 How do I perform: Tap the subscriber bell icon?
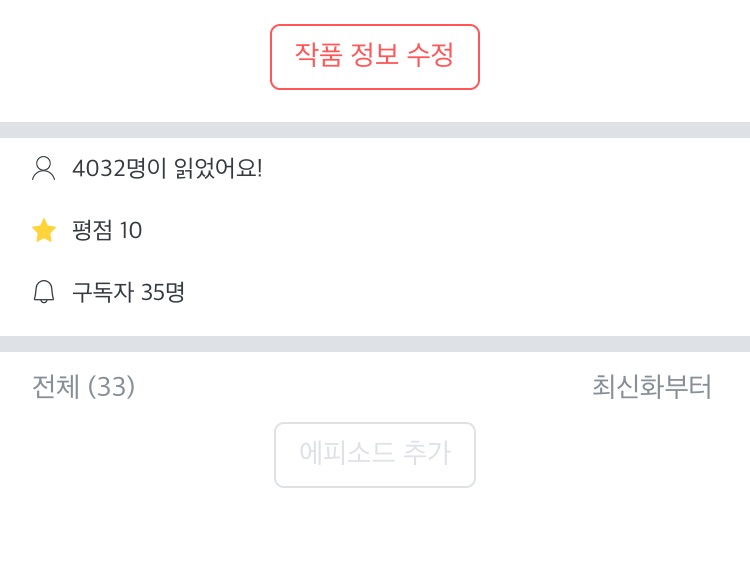point(44,292)
